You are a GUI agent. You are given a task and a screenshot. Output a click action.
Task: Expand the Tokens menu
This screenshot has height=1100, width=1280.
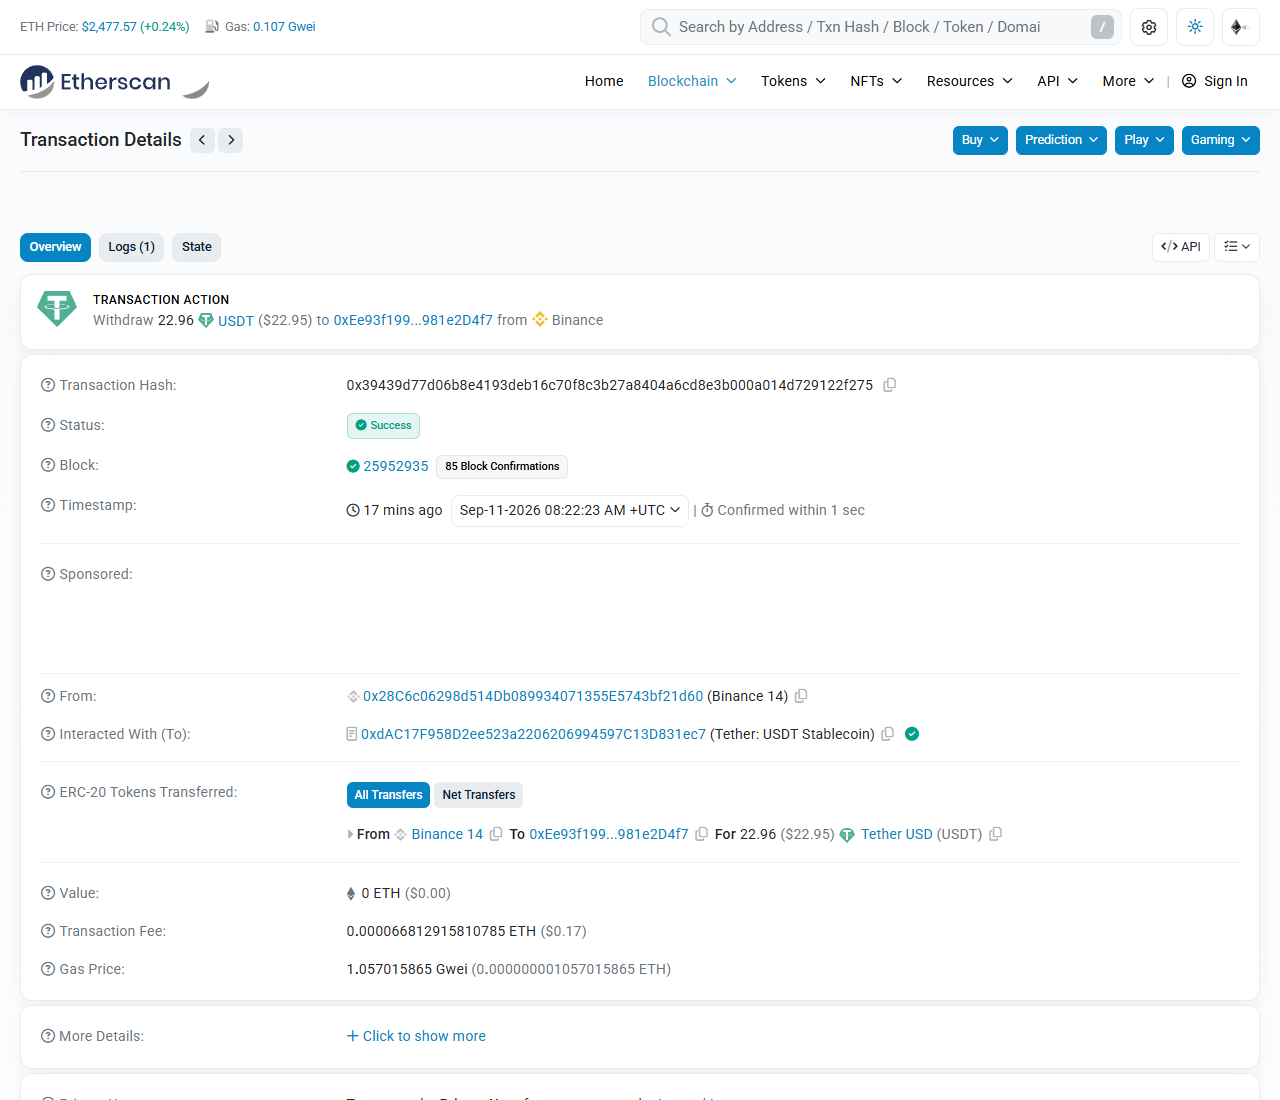pos(793,81)
